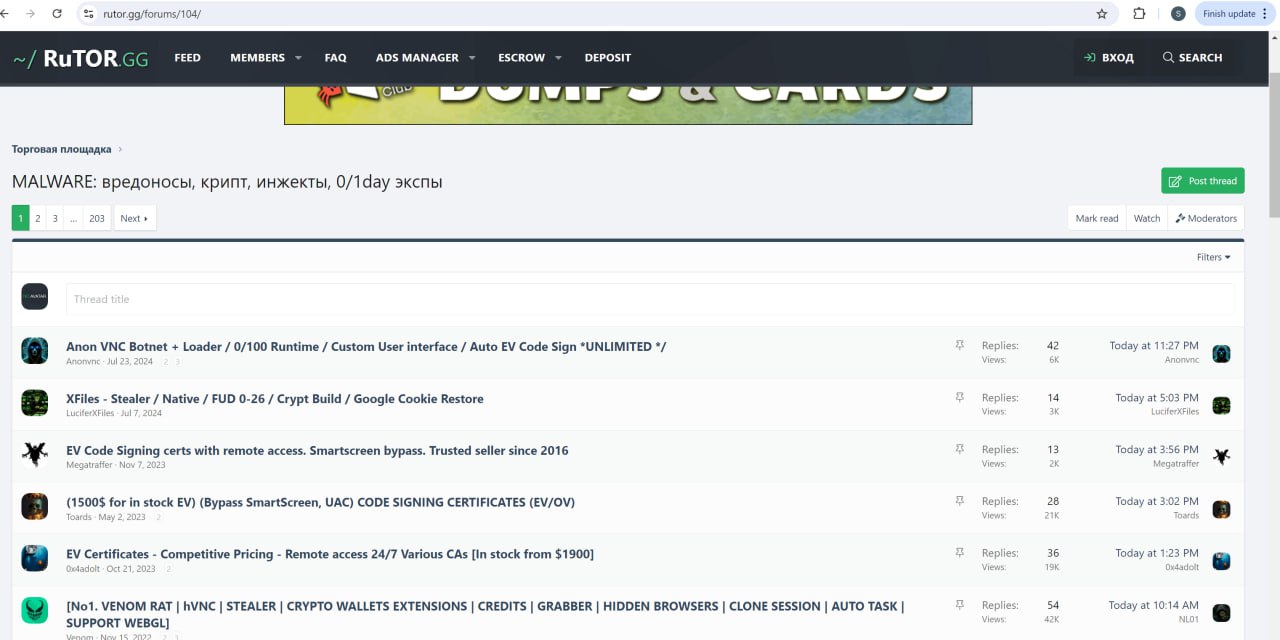Click the Mark read button
The width and height of the screenshot is (1280, 640).
click(1096, 218)
